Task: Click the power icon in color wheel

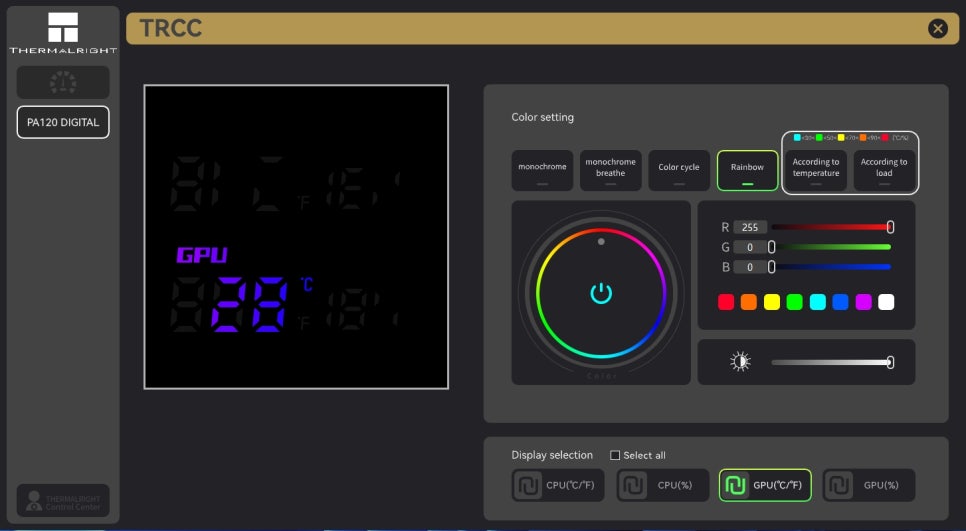Action: point(600,293)
